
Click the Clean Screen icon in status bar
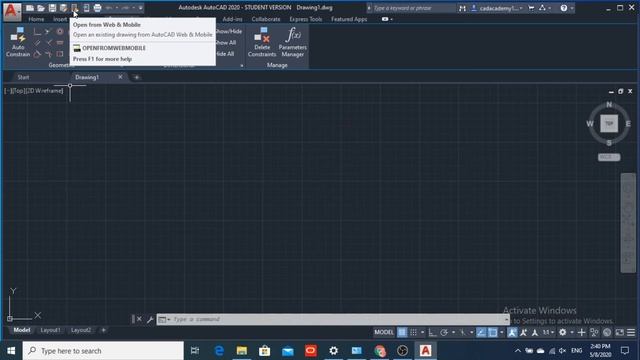point(620,332)
